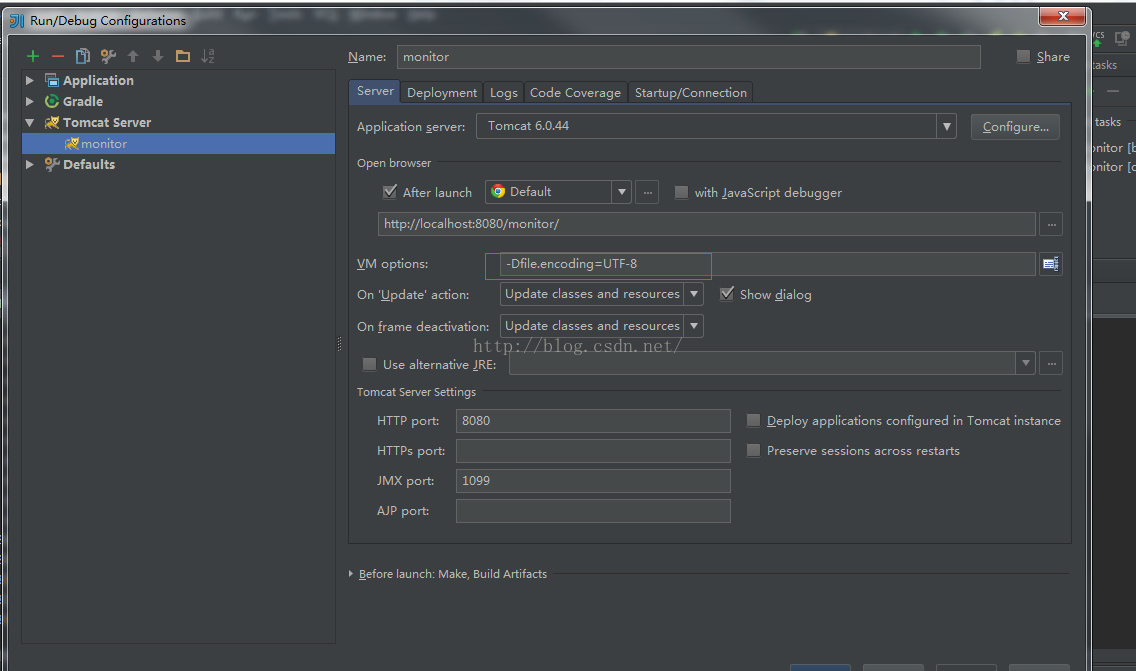
Task: Click the empty AJP port field
Action: [x=593, y=511]
